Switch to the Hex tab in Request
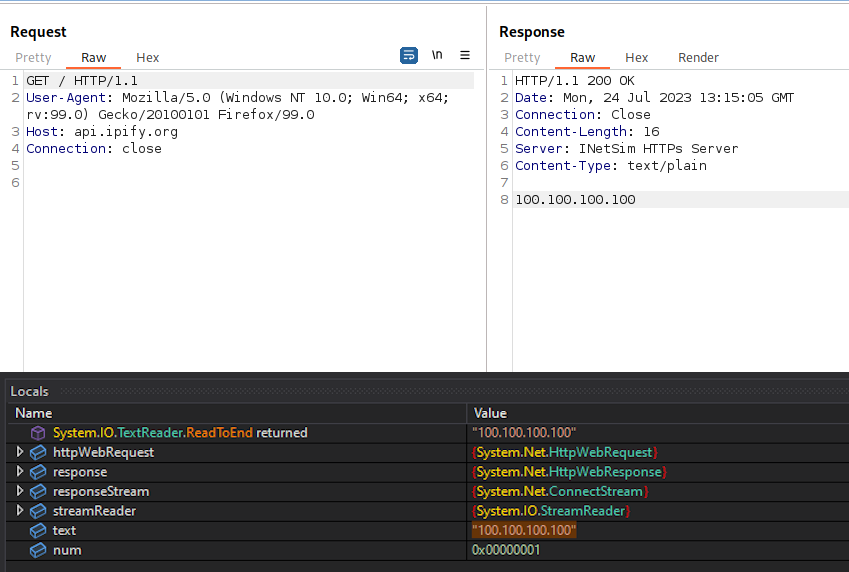Image resolution: width=849 pixels, height=572 pixels. point(148,58)
